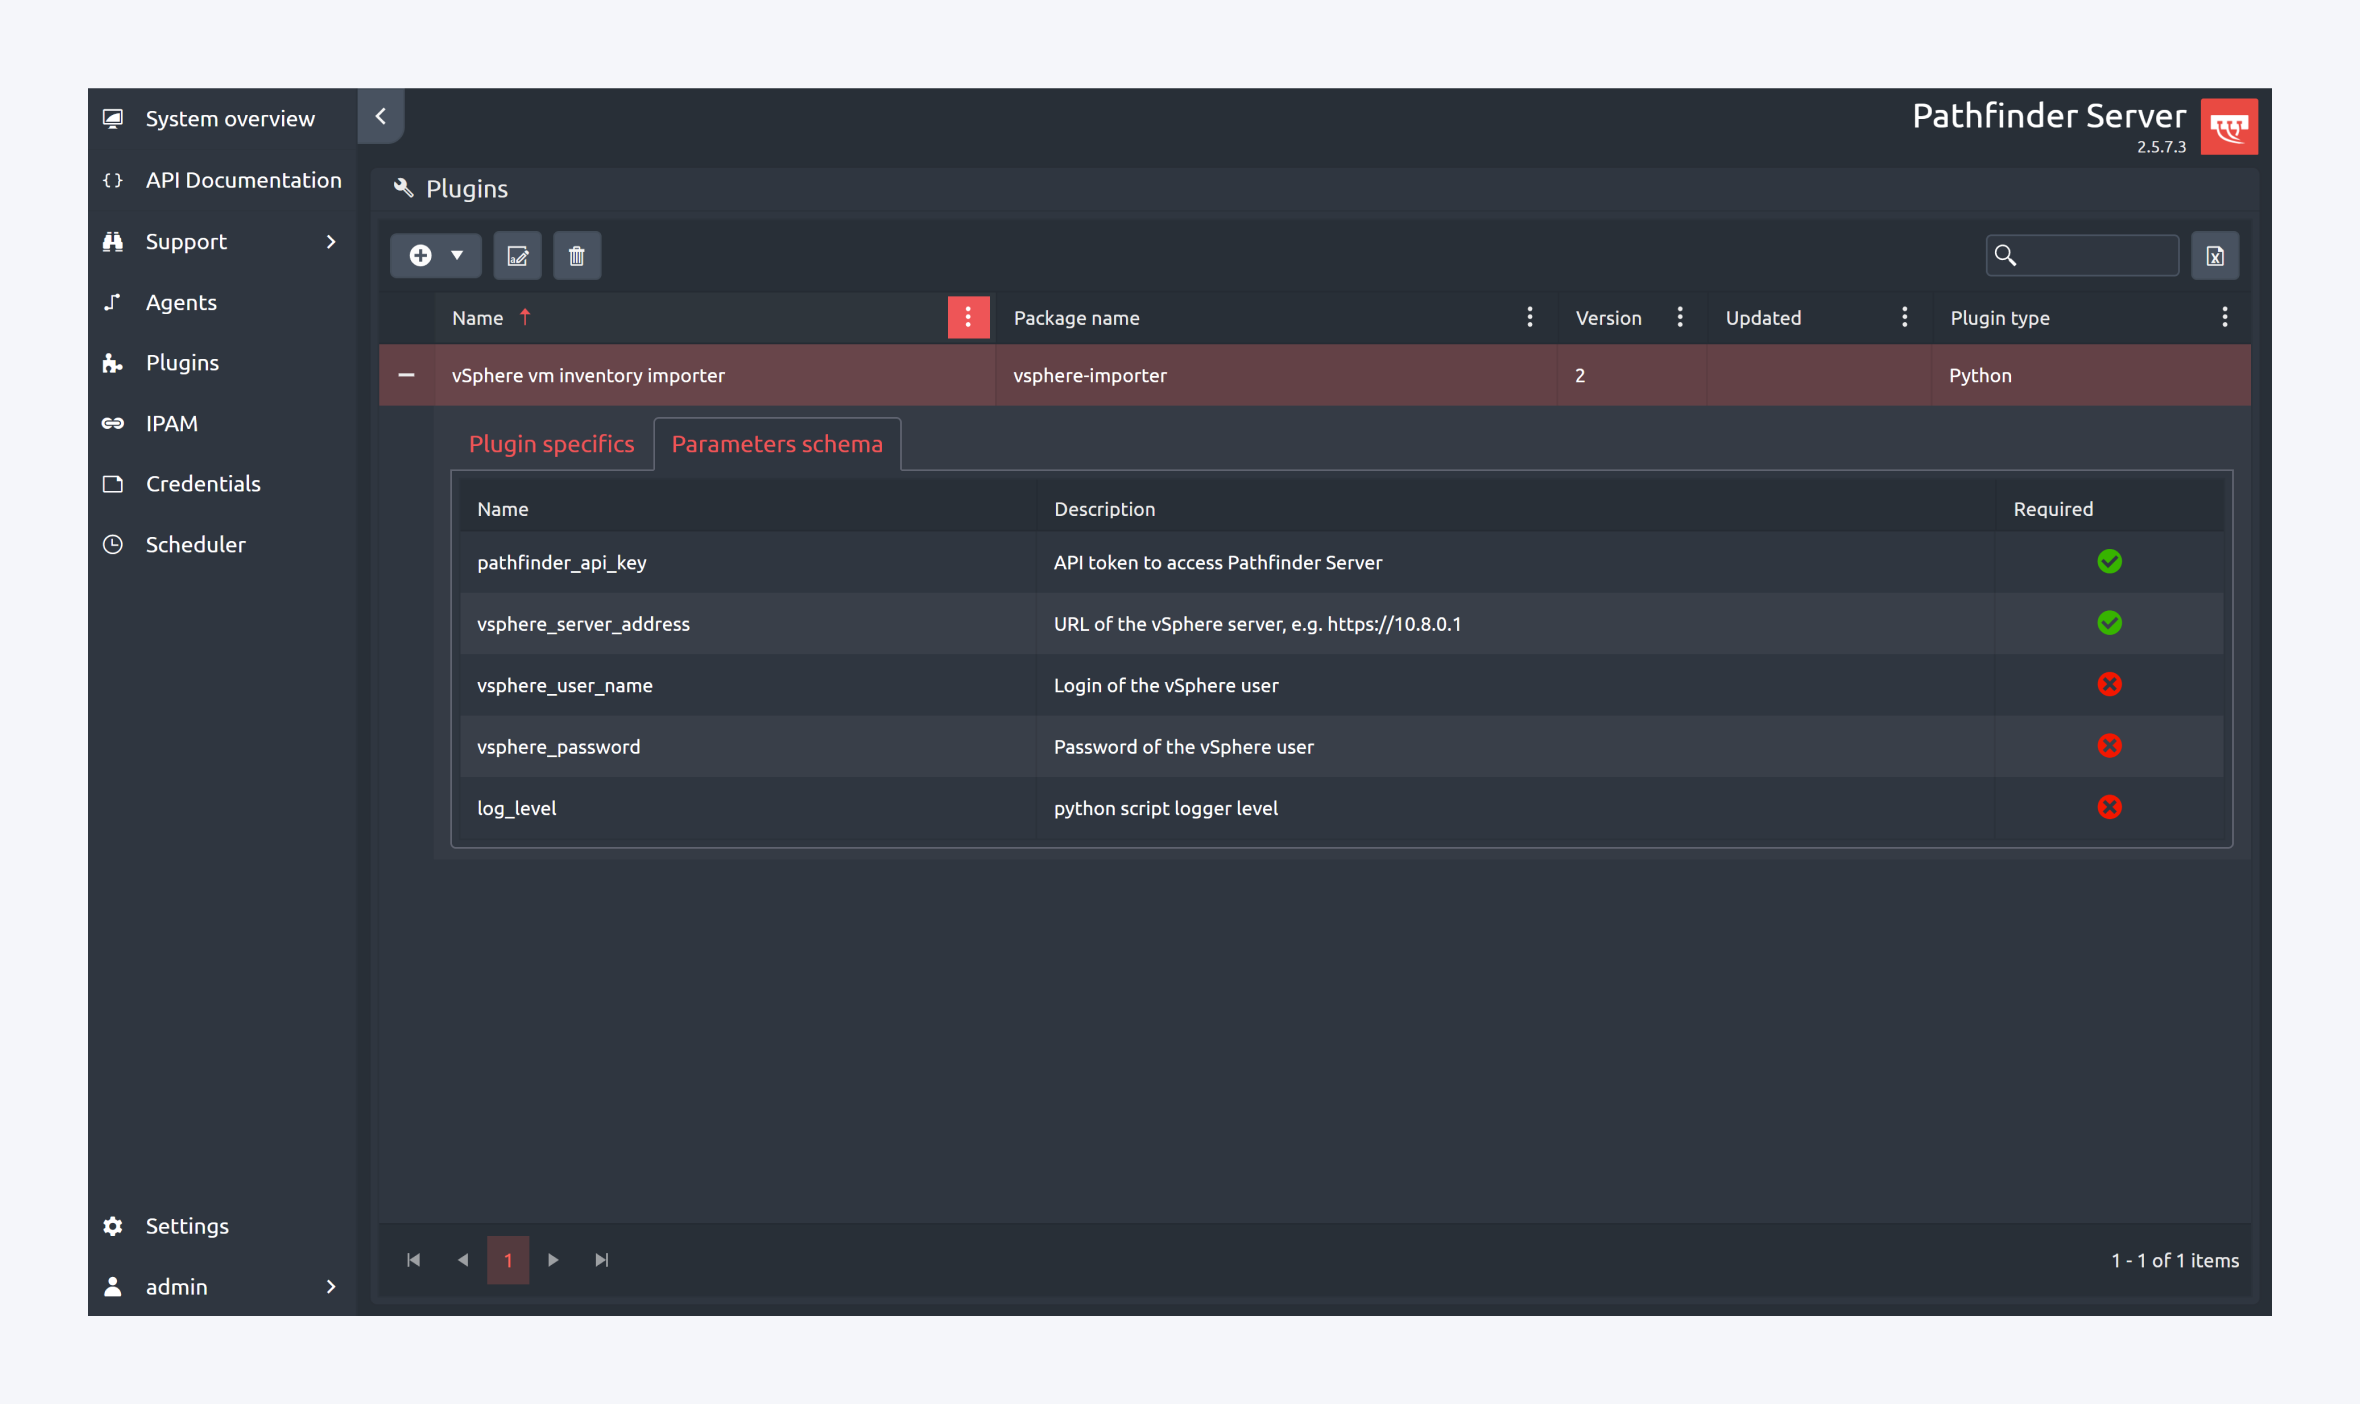Click the plugin search field
The image size is (2360, 1404).
tap(2095, 256)
